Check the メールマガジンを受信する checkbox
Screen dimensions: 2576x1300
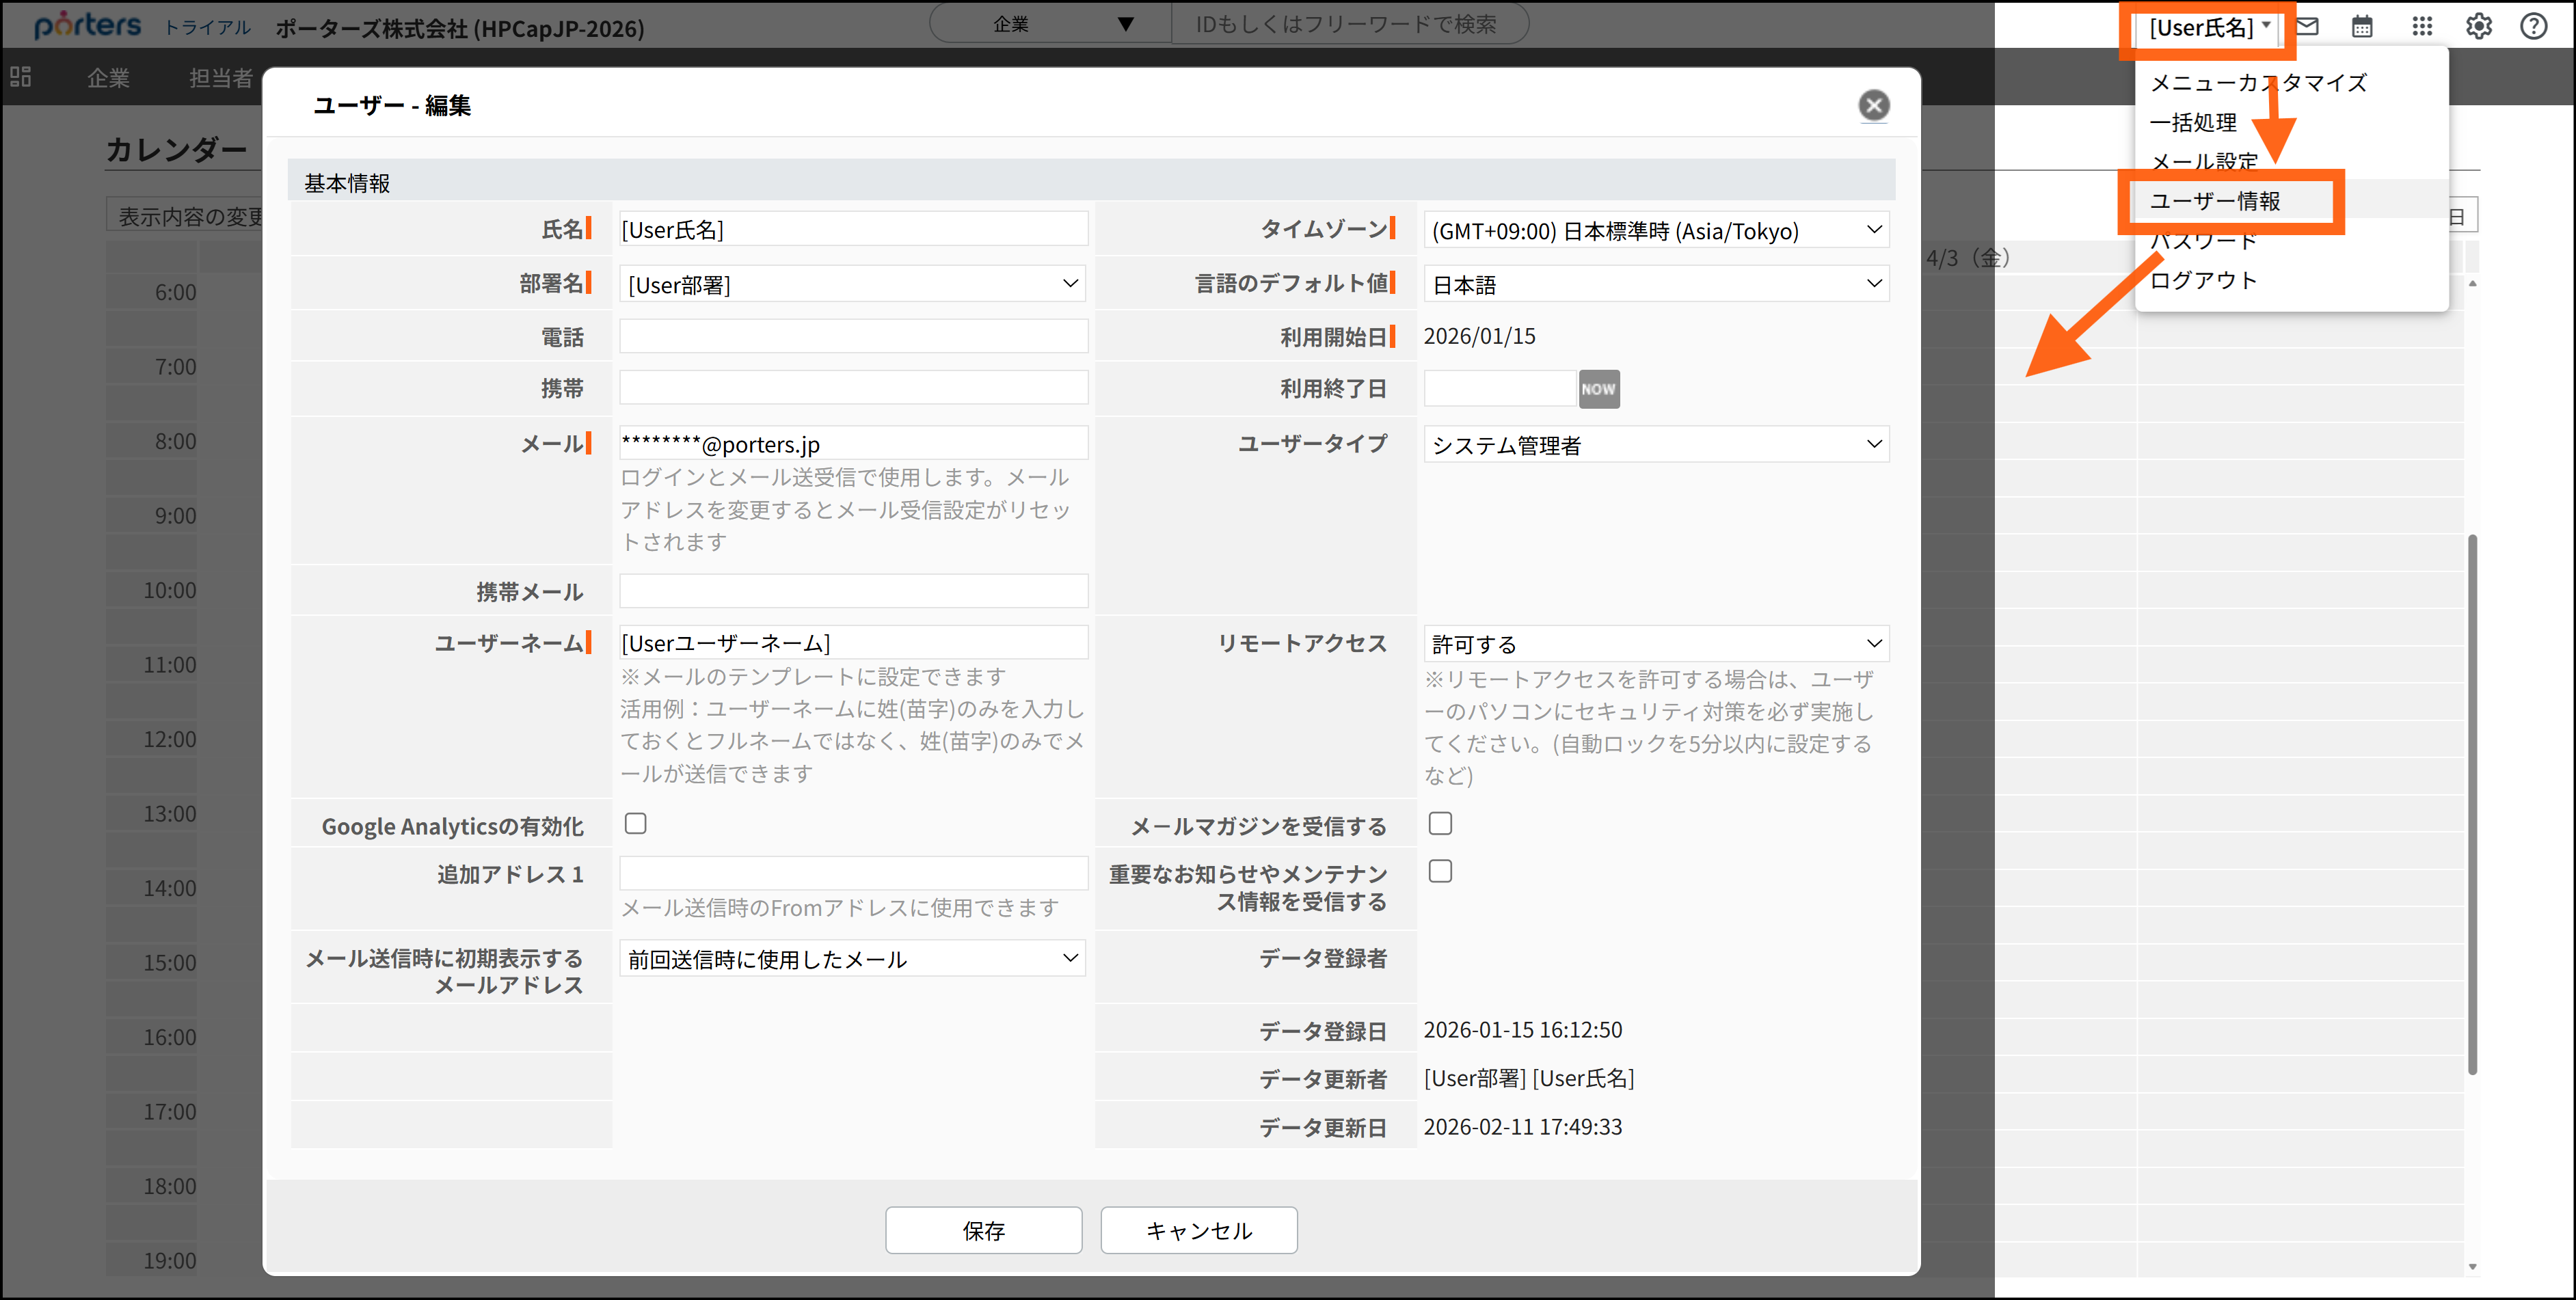coord(1440,822)
